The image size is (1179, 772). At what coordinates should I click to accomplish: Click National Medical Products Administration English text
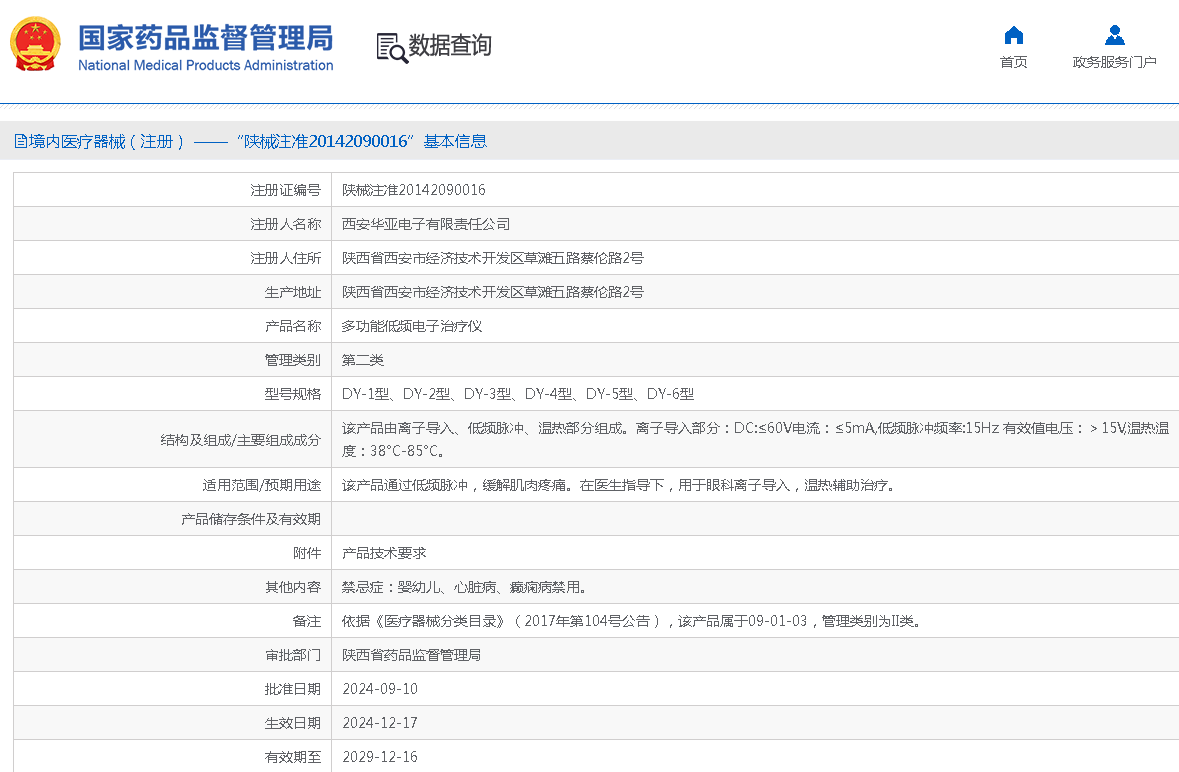tap(205, 66)
